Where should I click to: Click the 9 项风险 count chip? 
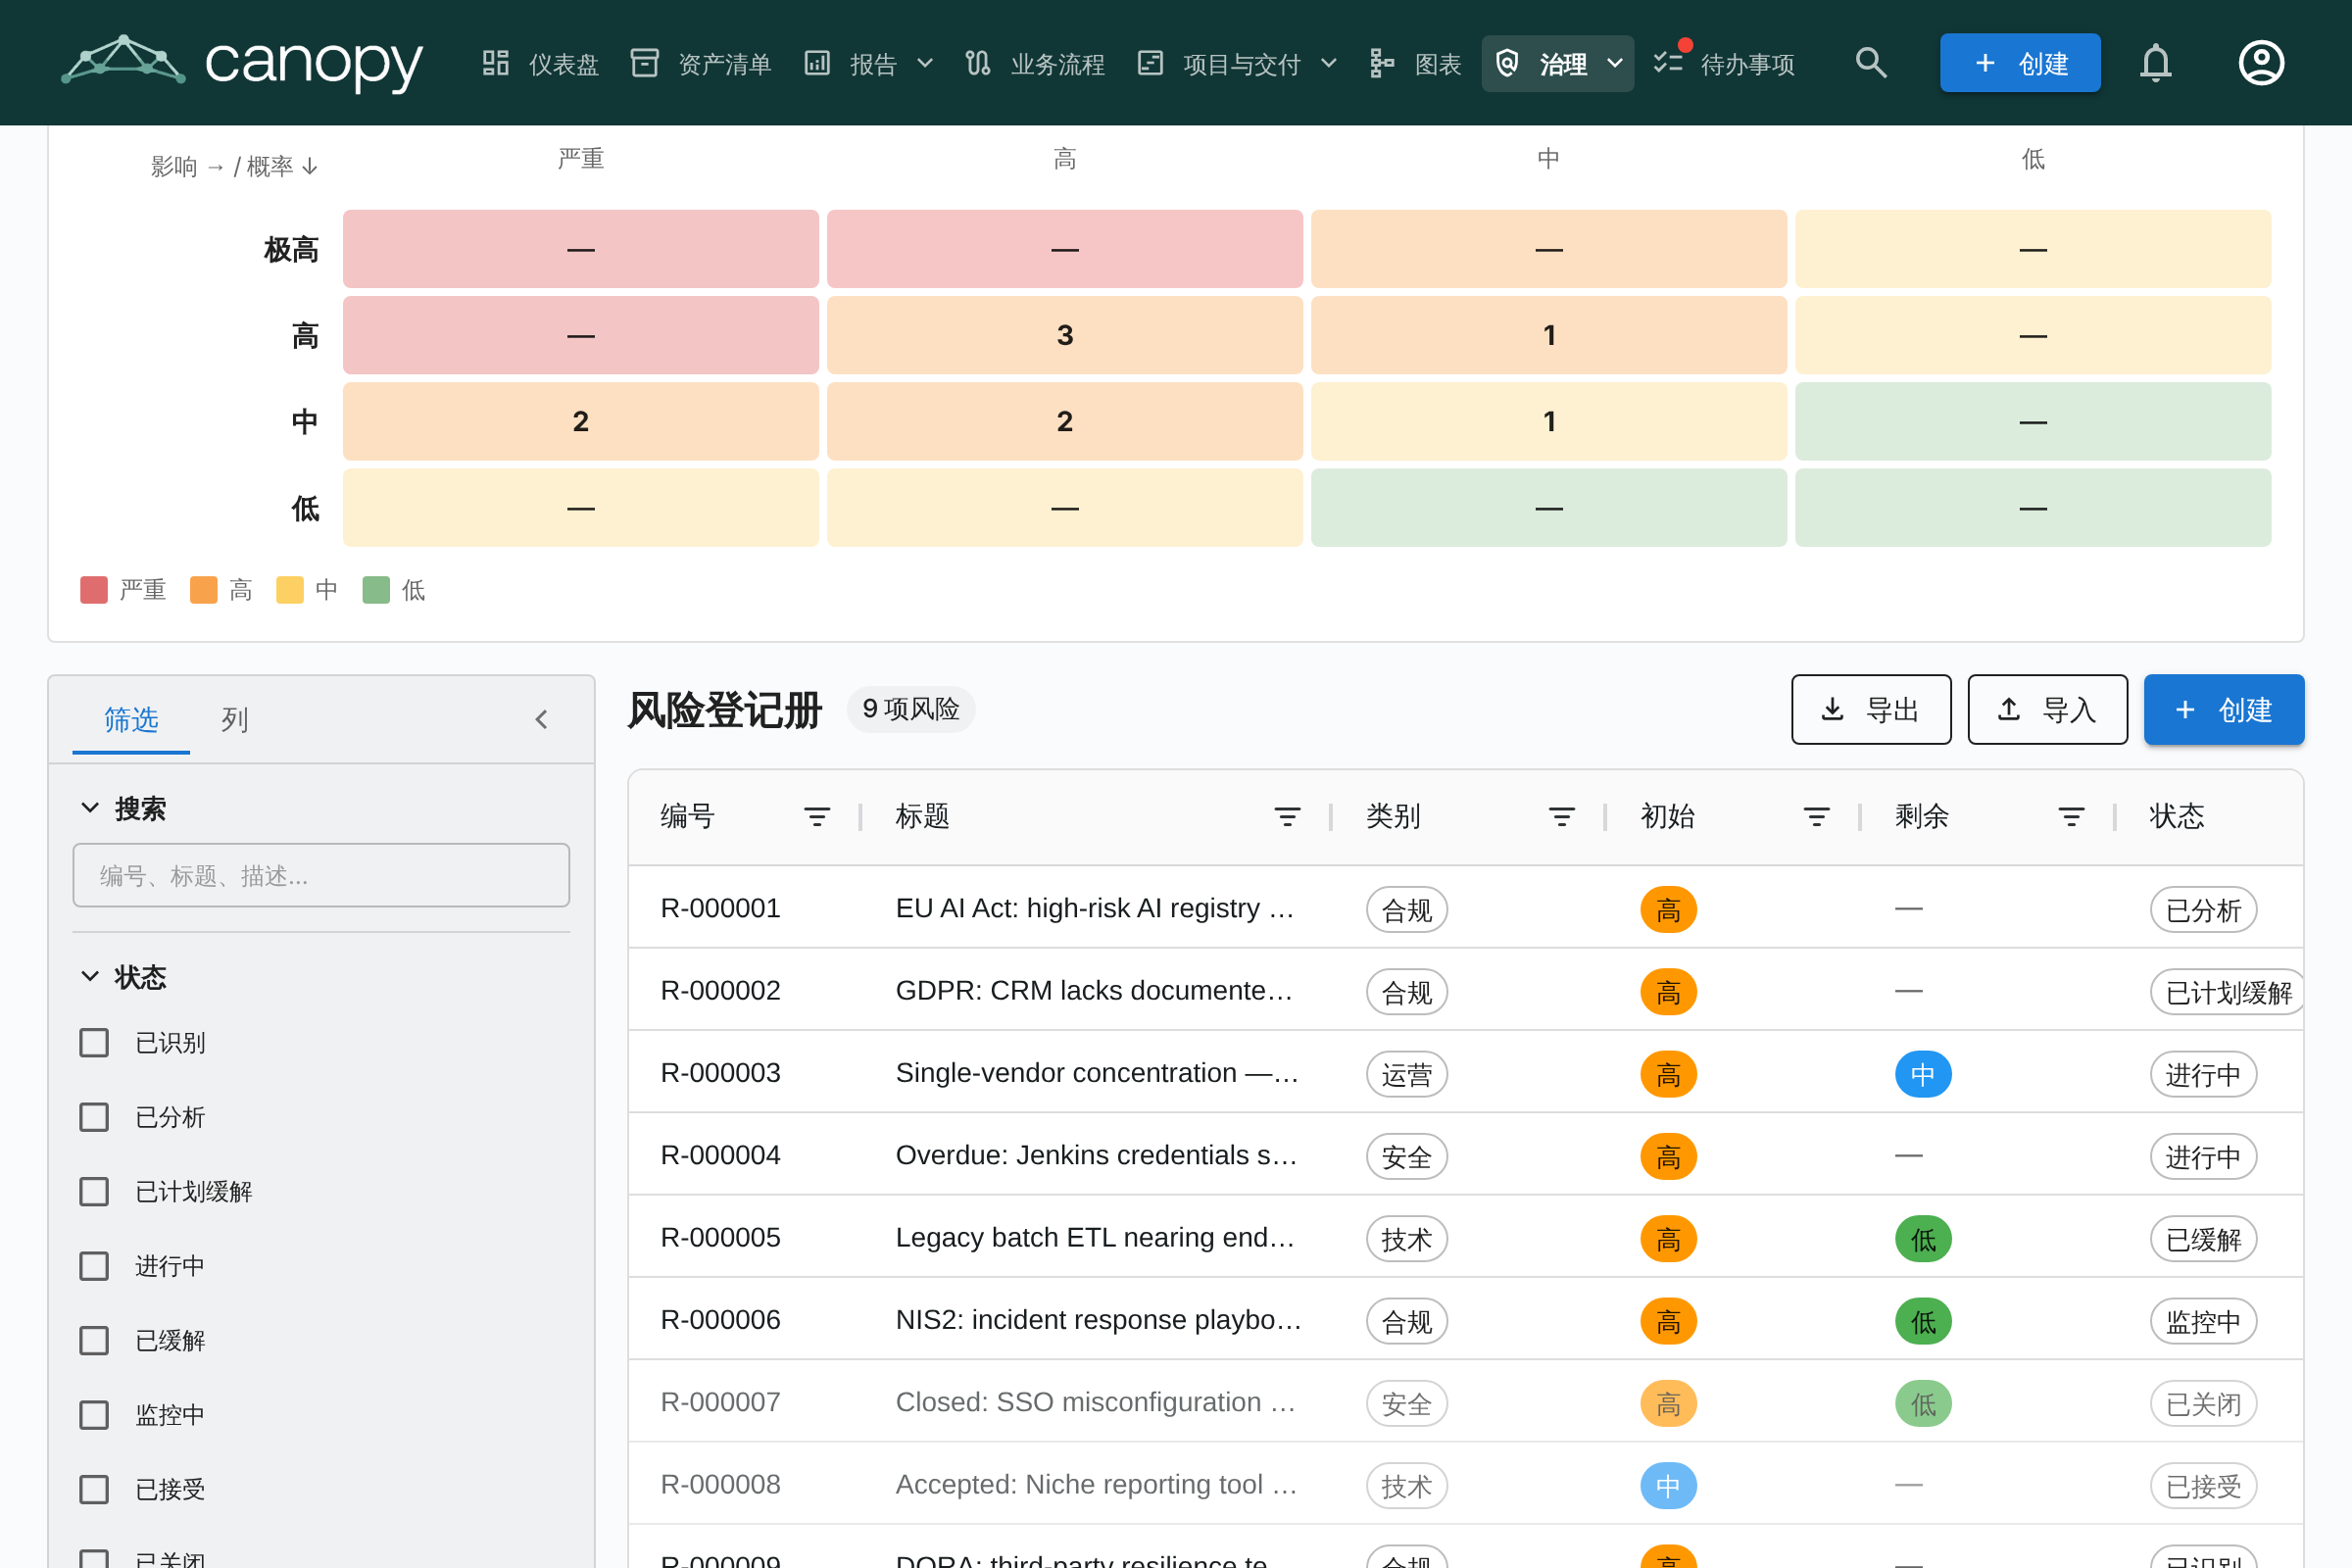[x=910, y=709]
